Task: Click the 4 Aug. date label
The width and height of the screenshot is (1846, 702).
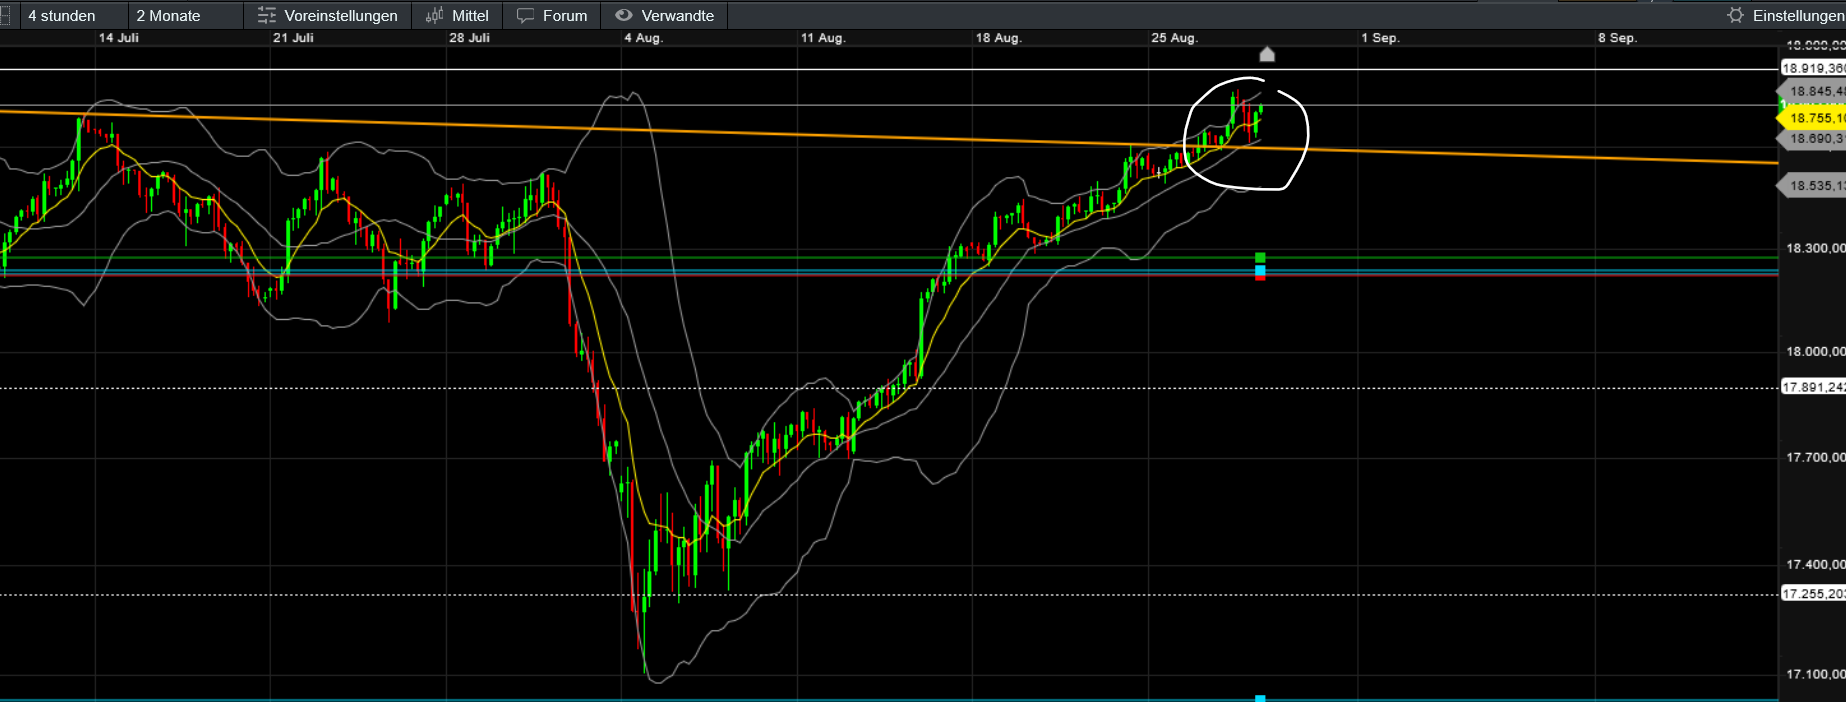Action: coord(643,38)
